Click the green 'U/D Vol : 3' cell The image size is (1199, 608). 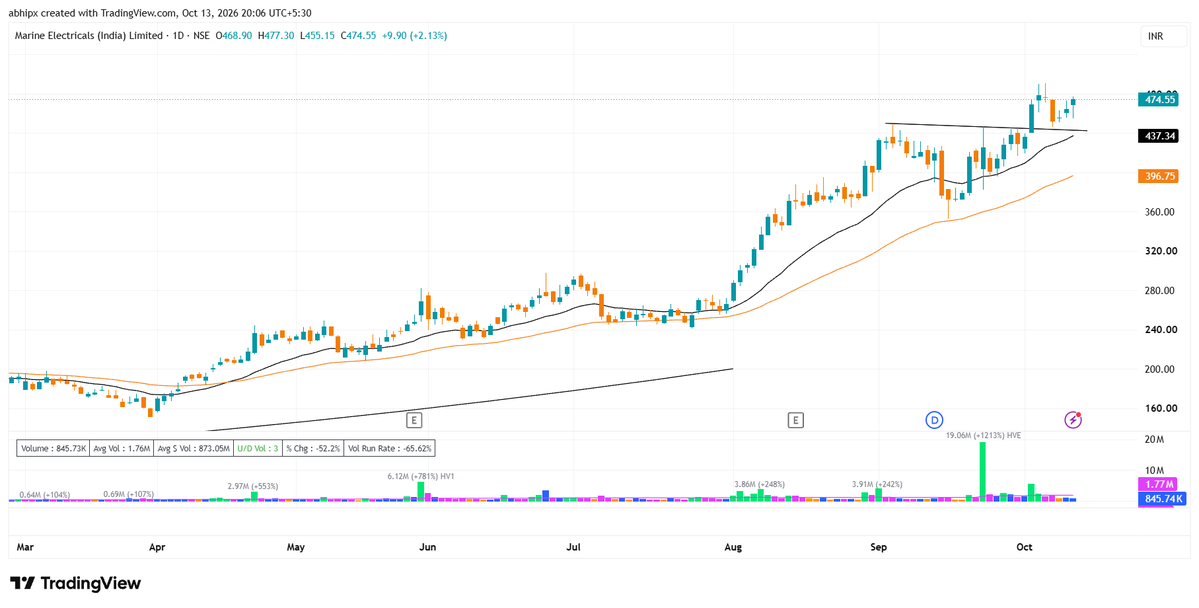coord(258,449)
